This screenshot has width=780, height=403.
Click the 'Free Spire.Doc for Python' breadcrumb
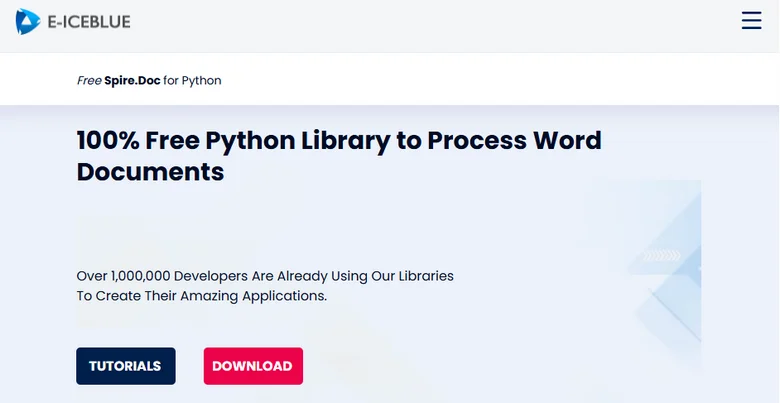tap(149, 81)
